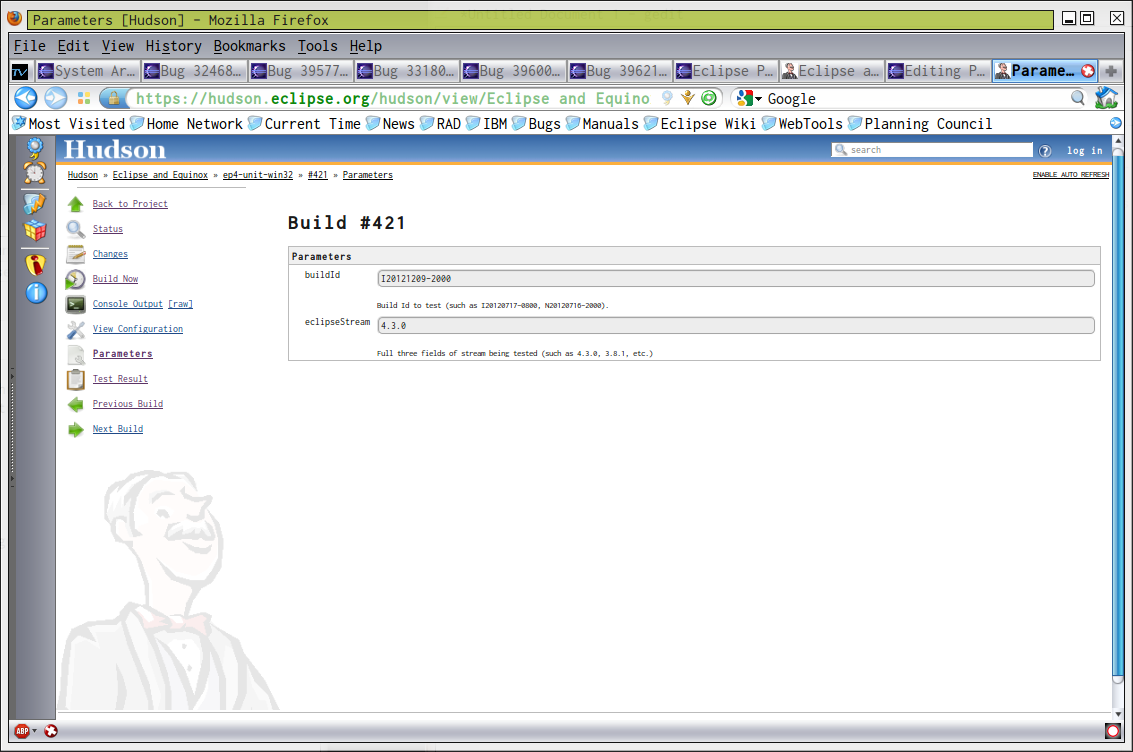Image resolution: width=1133 pixels, height=752 pixels.
Task: Open a new tab with plus button
Action: [x=1111, y=71]
